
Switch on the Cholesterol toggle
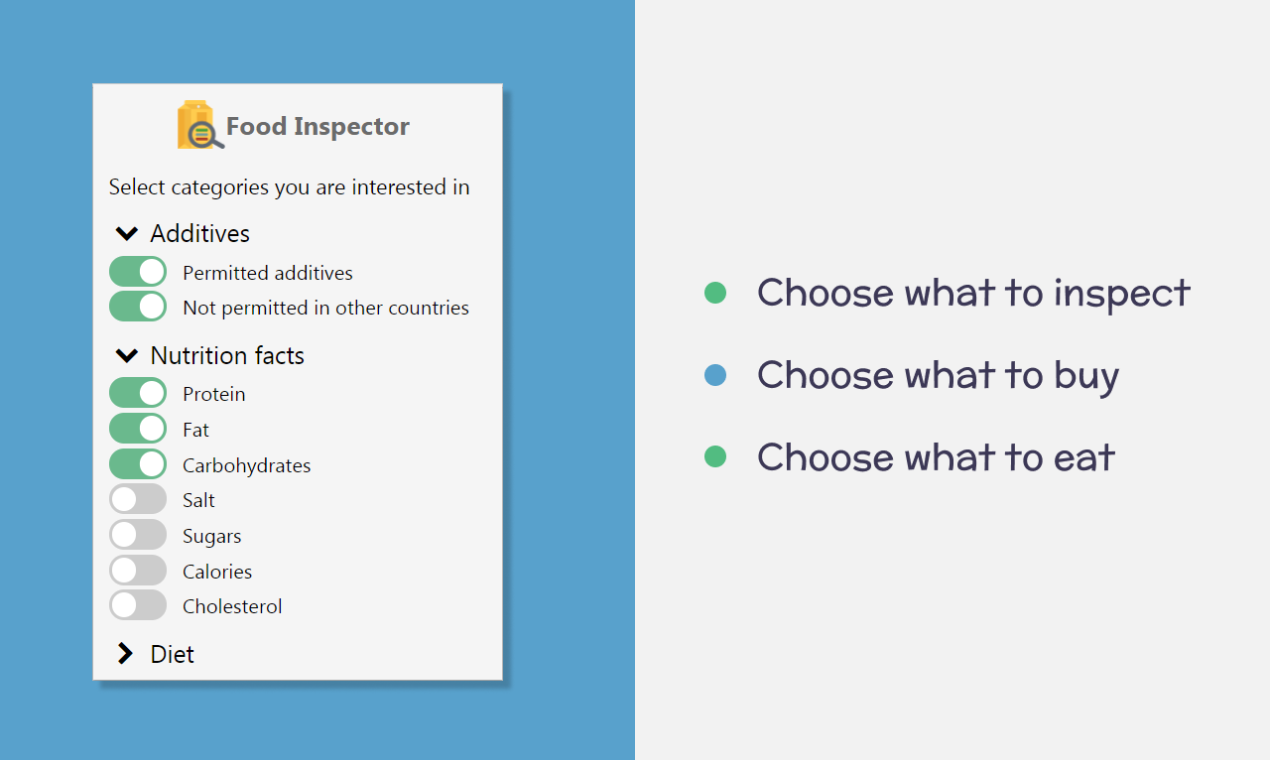click(138, 606)
